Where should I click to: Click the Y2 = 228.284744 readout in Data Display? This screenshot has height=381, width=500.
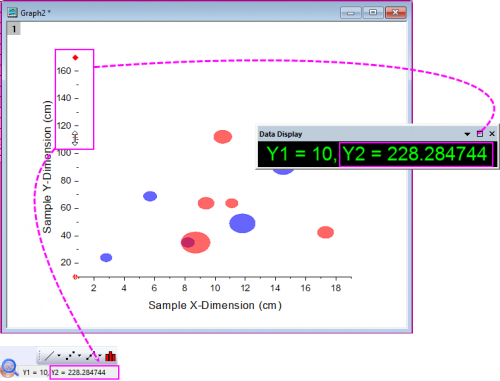(415, 154)
